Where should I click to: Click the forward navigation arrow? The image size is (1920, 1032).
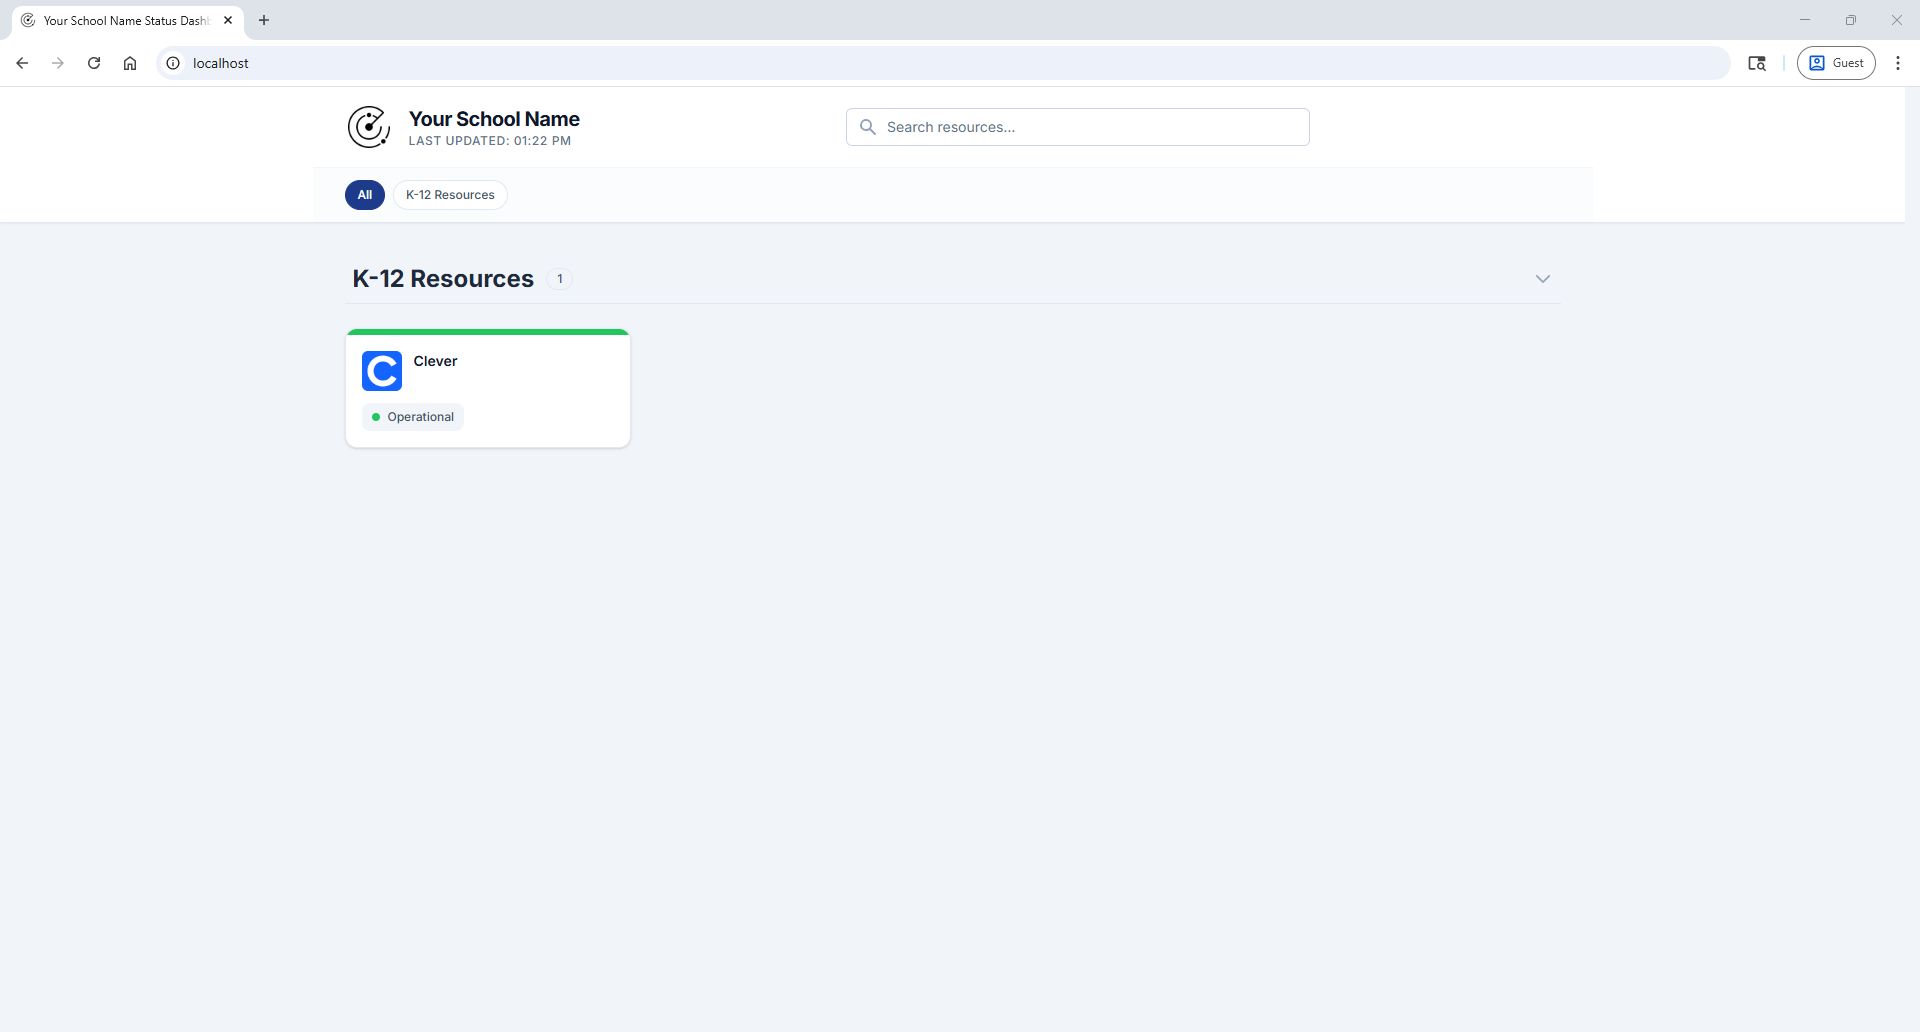point(58,63)
